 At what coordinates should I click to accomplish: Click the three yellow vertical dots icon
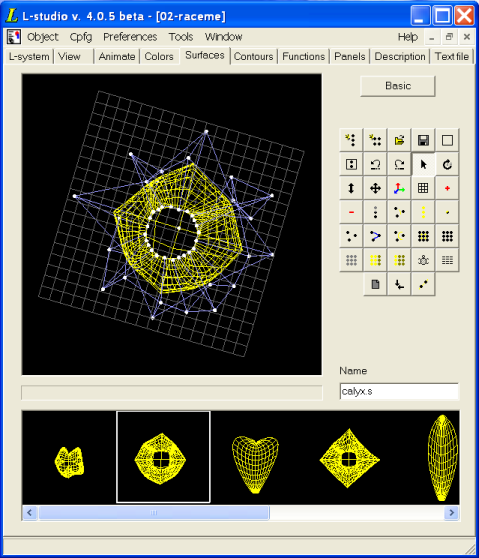point(423,212)
